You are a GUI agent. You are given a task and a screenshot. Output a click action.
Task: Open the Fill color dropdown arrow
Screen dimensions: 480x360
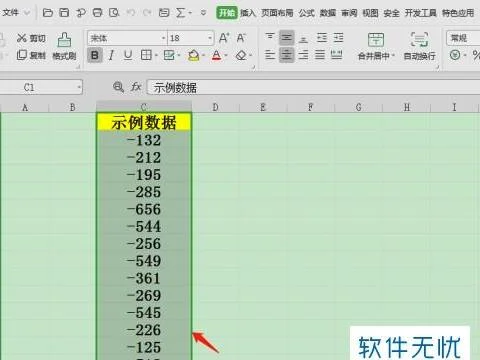(x=203, y=56)
